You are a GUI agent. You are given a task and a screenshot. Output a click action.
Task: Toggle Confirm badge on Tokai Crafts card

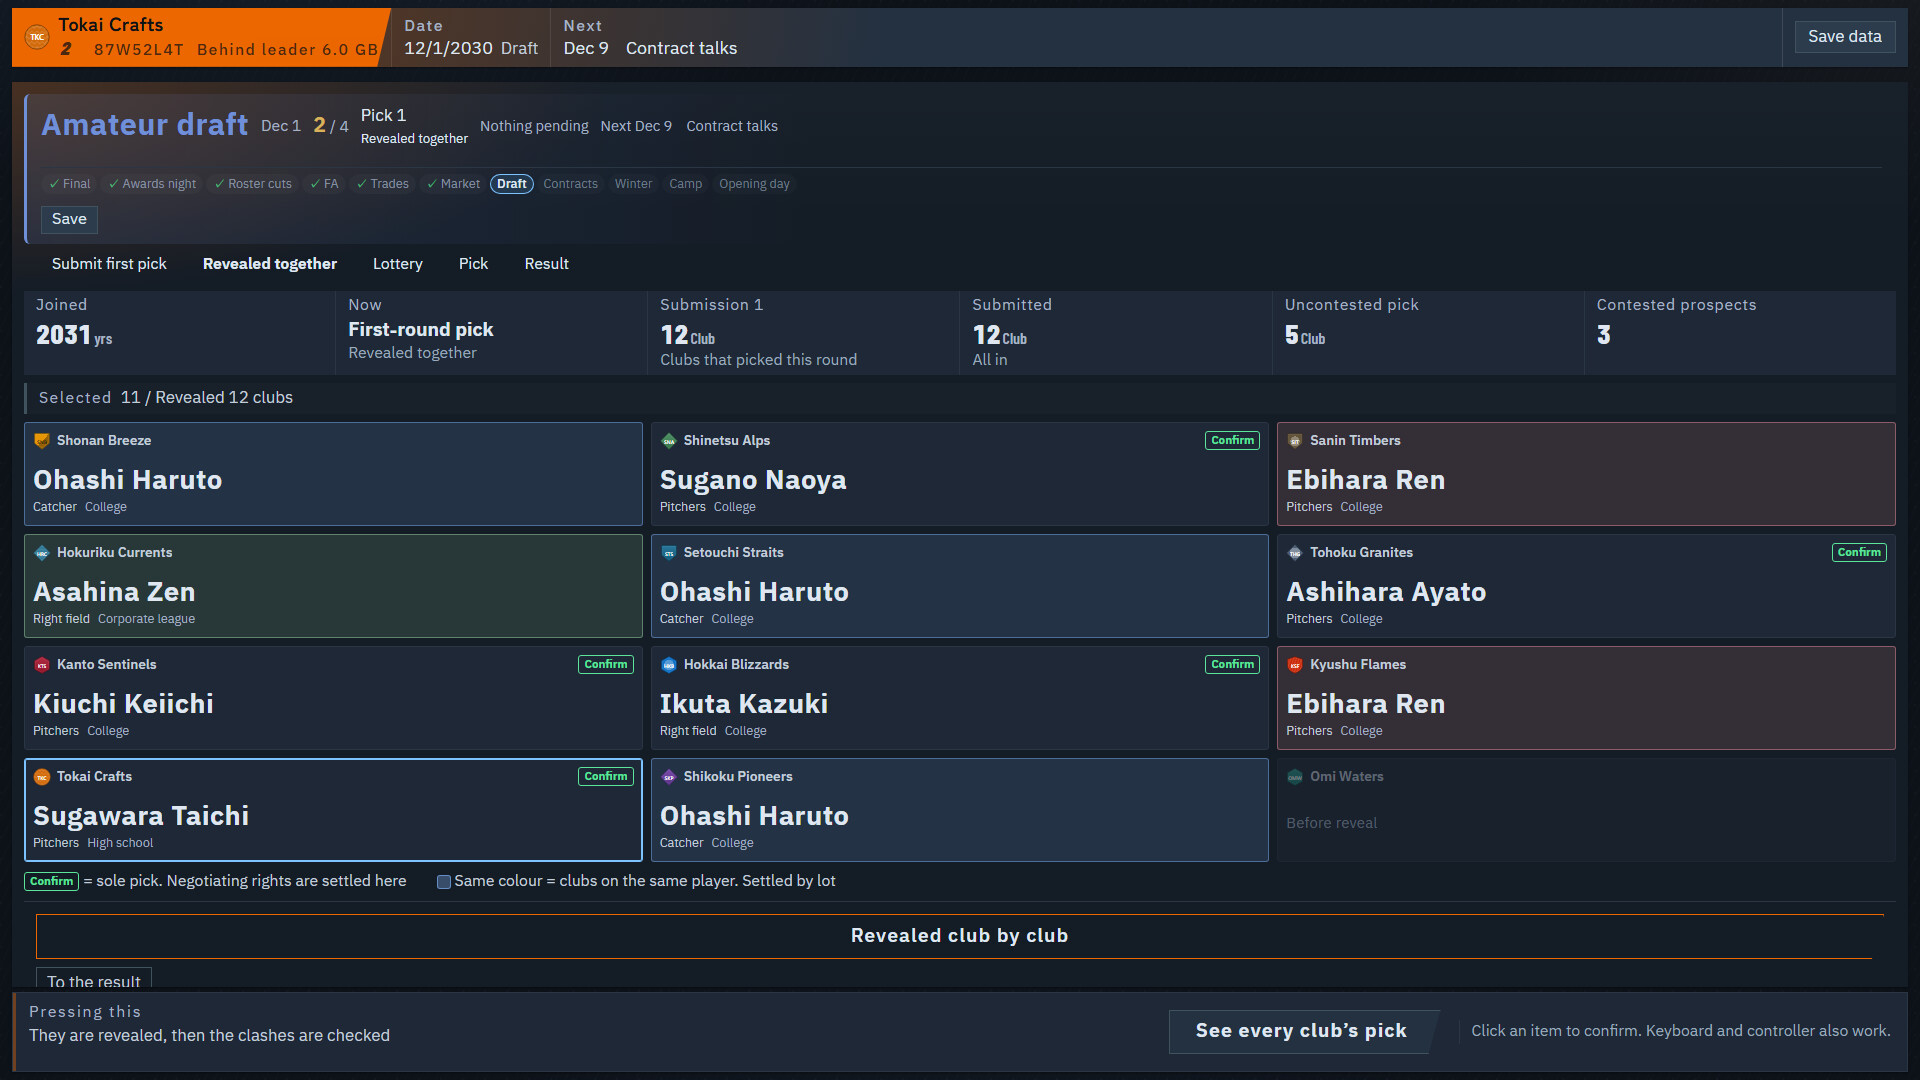pos(606,776)
